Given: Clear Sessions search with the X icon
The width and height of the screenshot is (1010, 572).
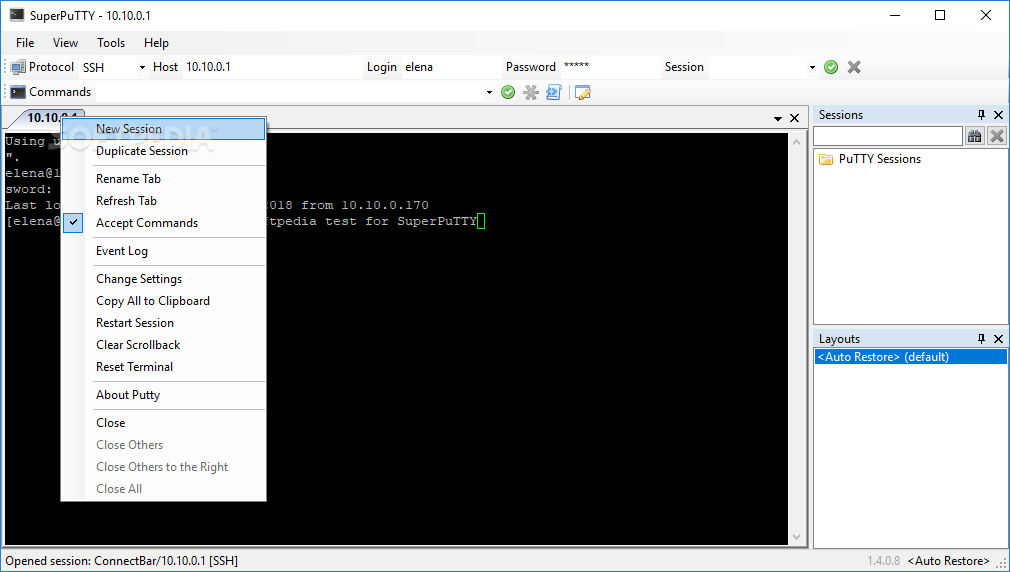Looking at the screenshot, I should [996, 136].
